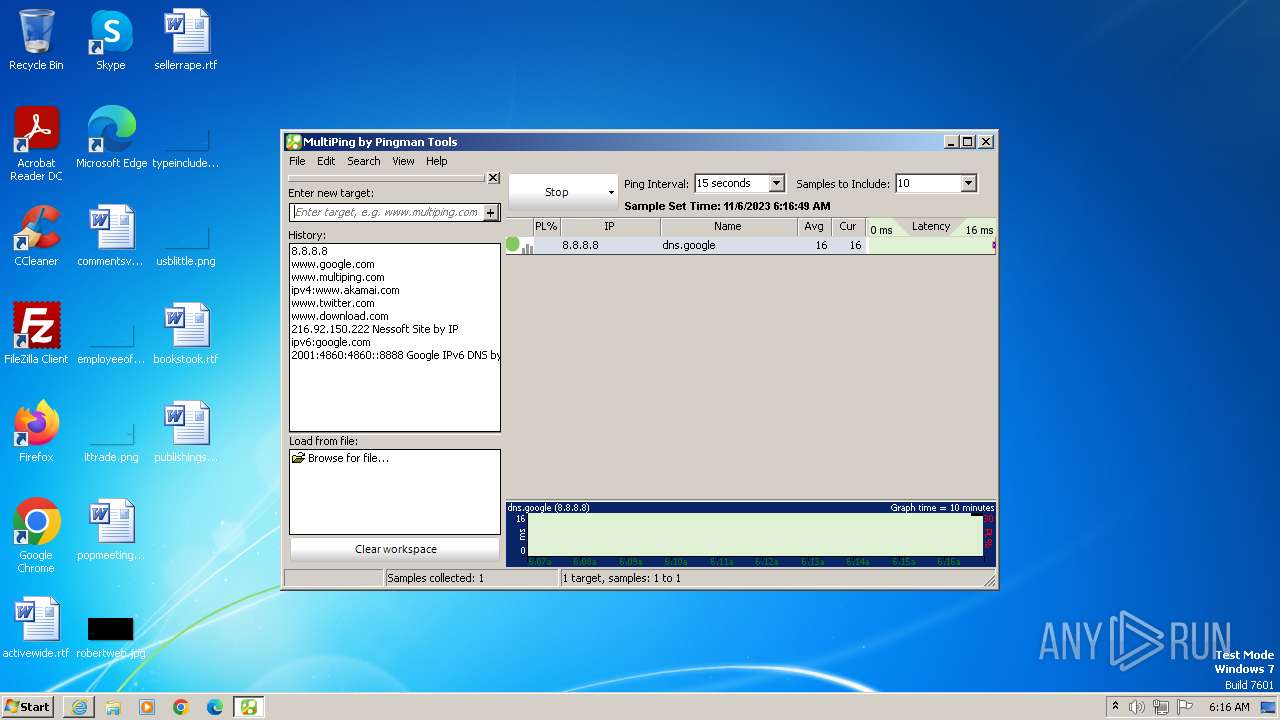The image size is (1280, 720).
Task: Open FileZilla Client shortcut
Action: point(37,334)
